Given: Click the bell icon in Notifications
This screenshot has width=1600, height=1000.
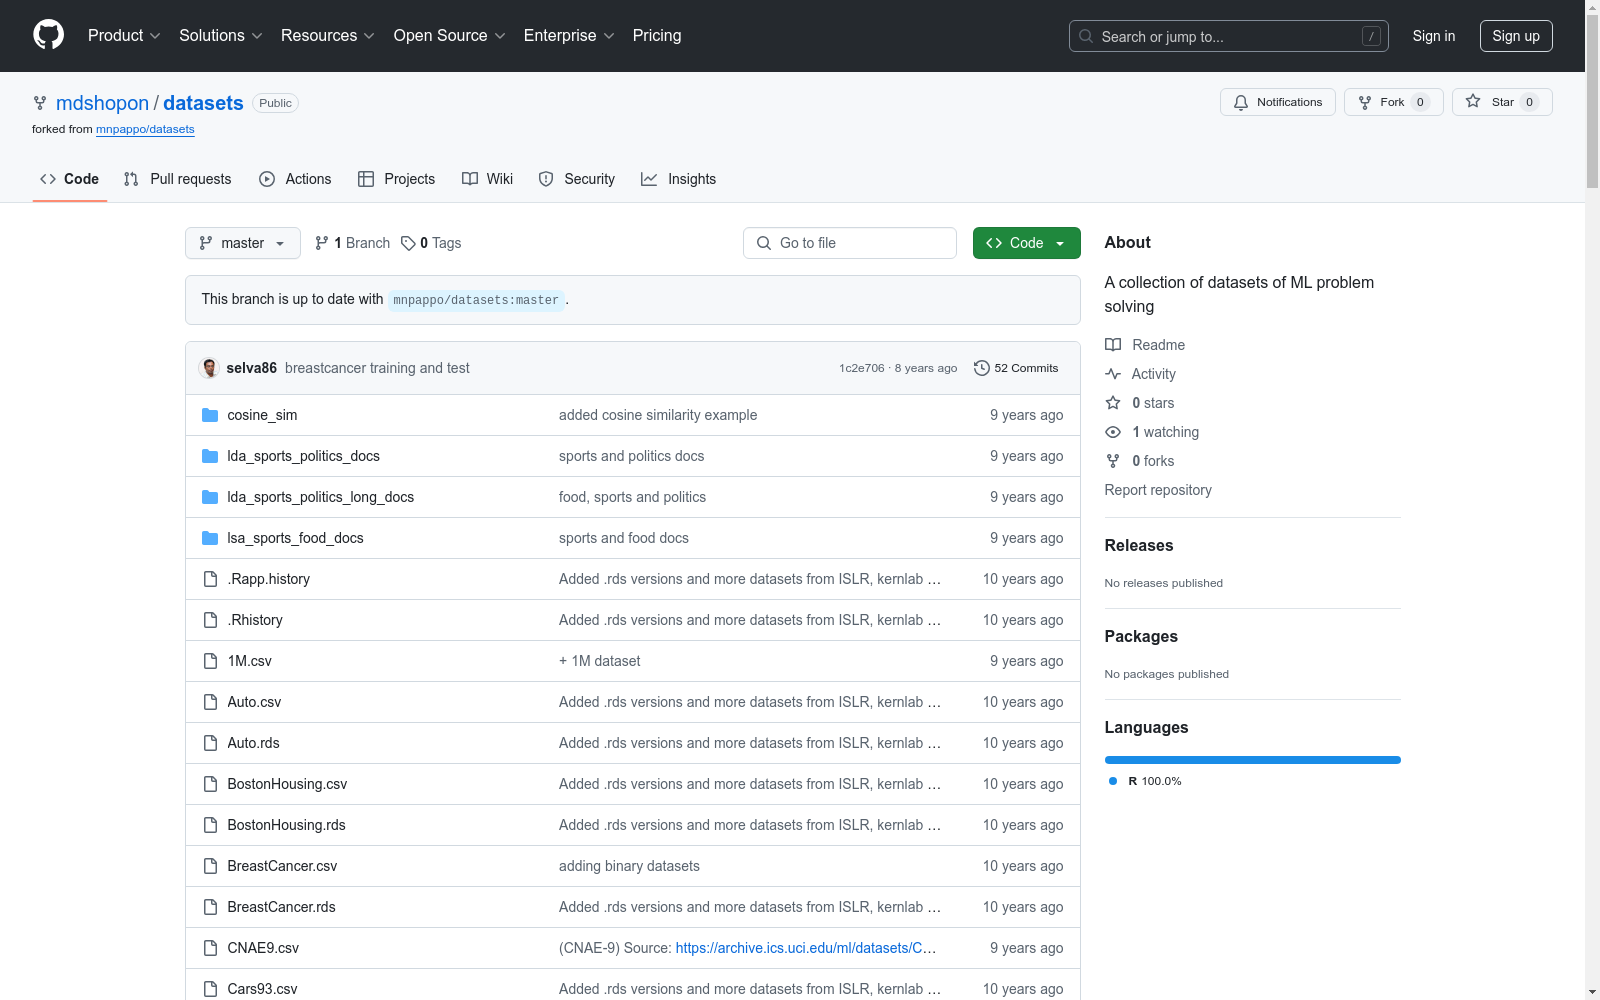Looking at the screenshot, I should (x=1241, y=102).
